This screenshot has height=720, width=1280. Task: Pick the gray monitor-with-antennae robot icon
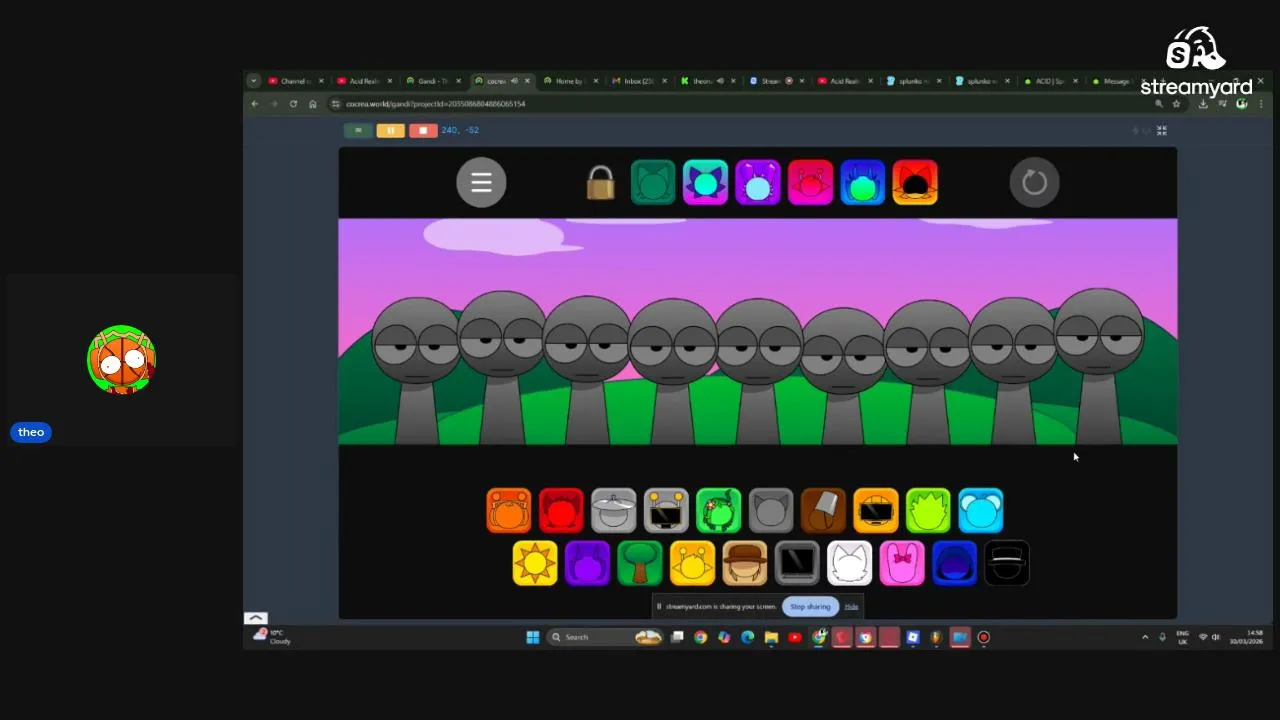tap(666, 510)
